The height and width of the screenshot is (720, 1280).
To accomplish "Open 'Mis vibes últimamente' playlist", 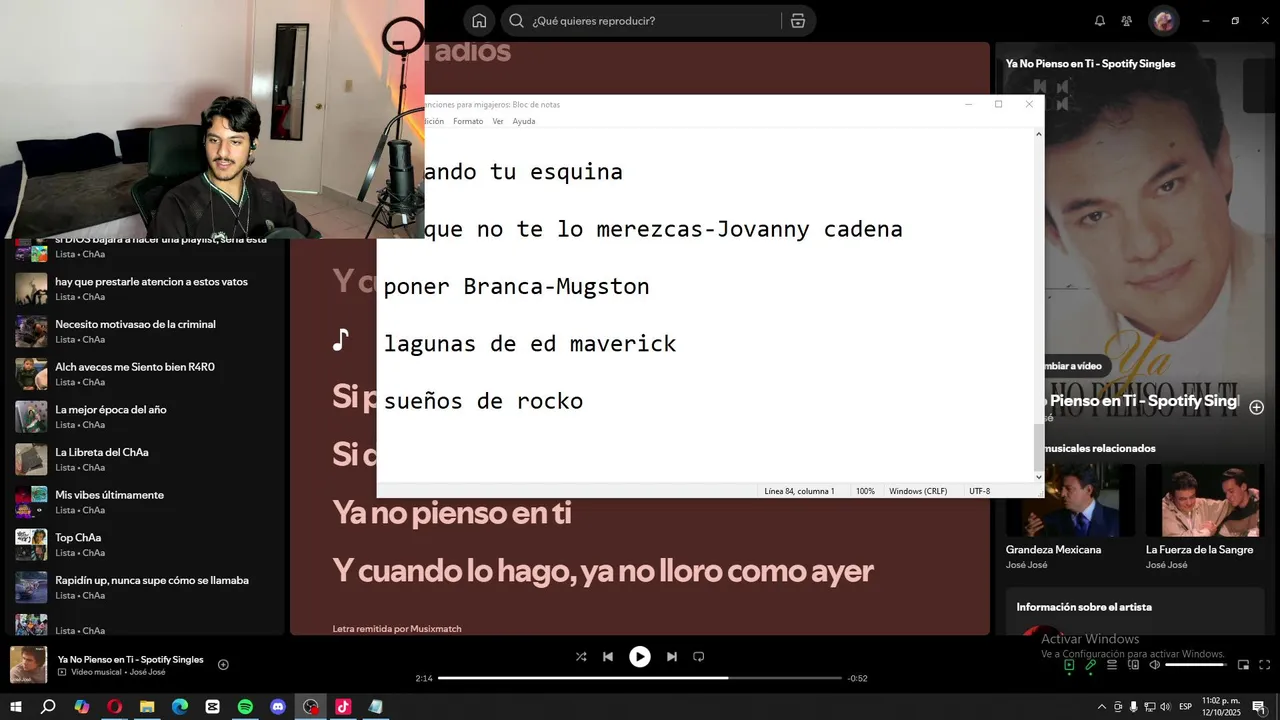I will (x=143, y=502).
